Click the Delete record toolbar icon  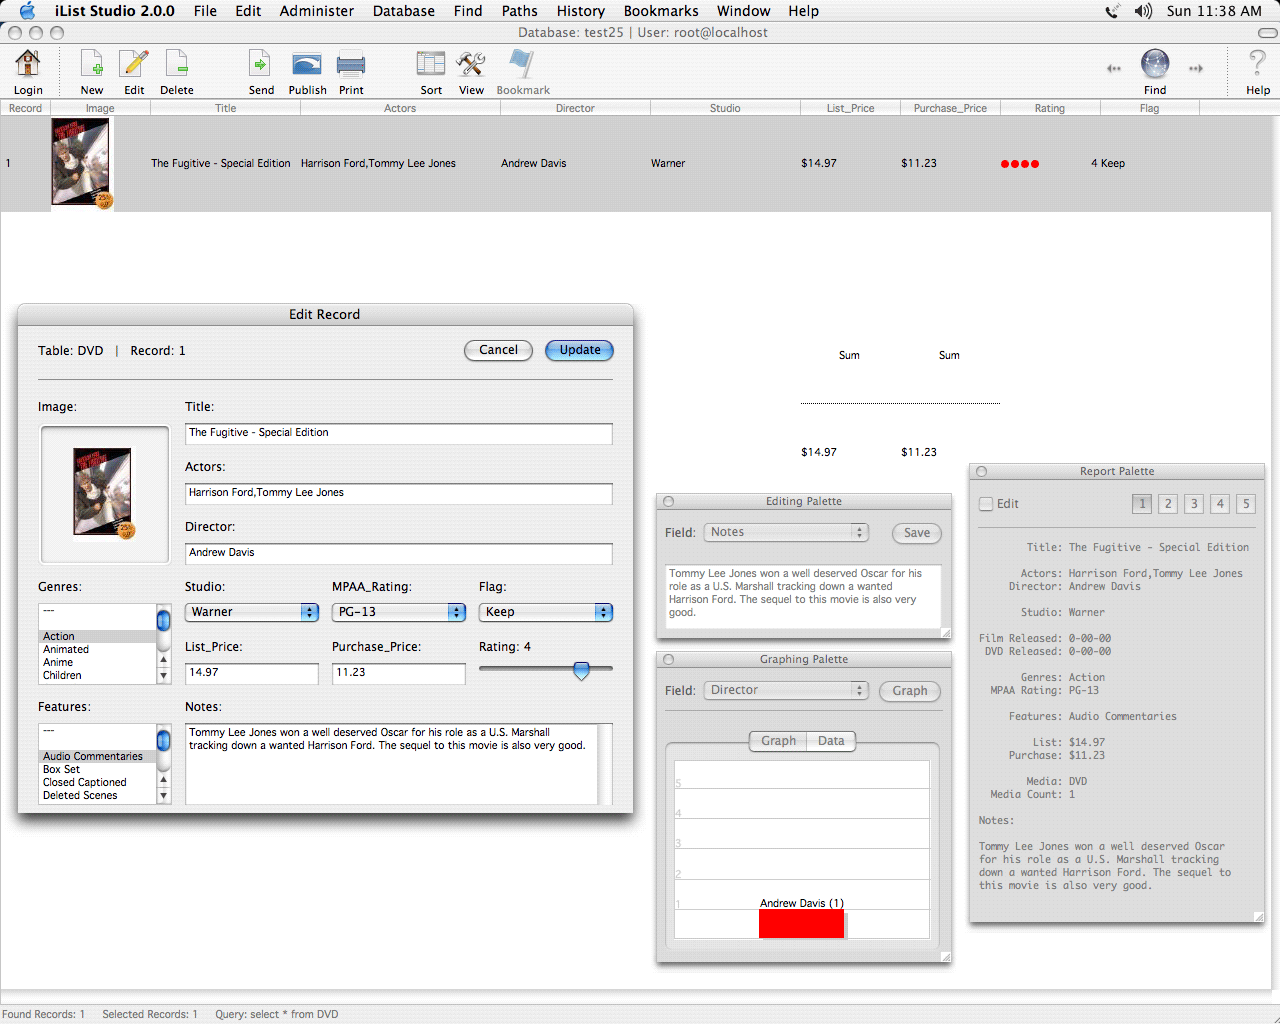click(x=177, y=64)
